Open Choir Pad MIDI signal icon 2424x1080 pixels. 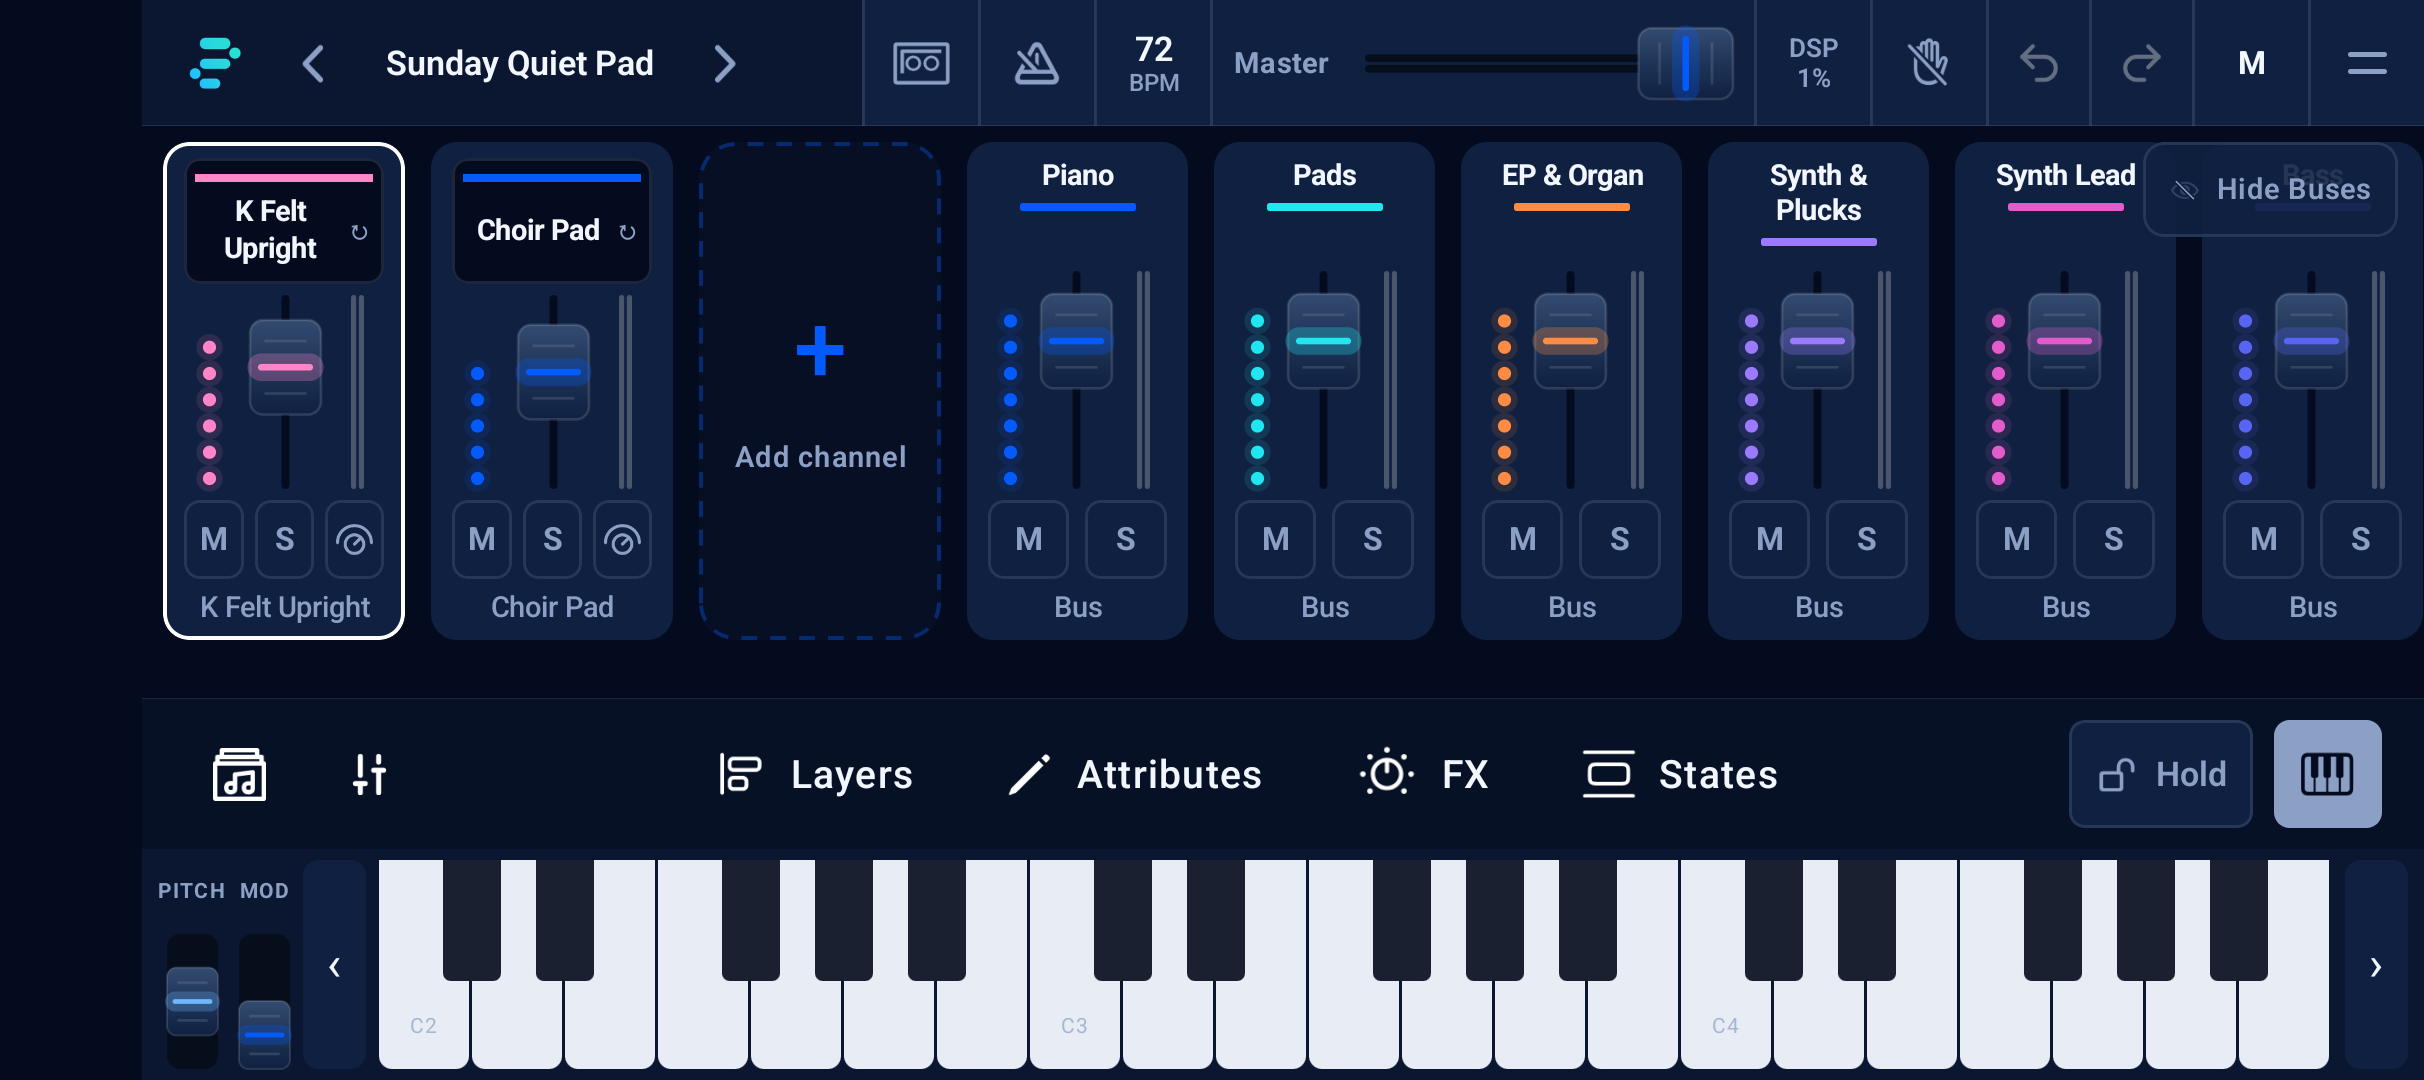click(x=622, y=540)
